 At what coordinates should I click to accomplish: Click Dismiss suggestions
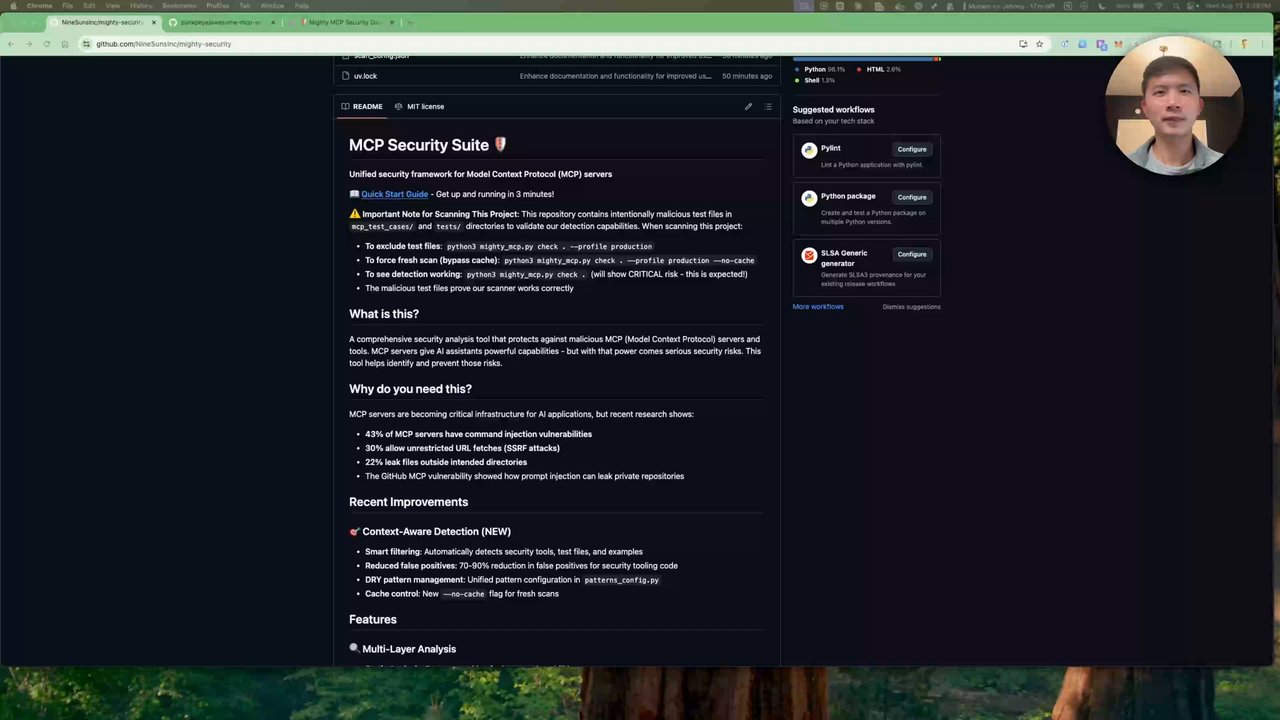pyautogui.click(x=911, y=307)
